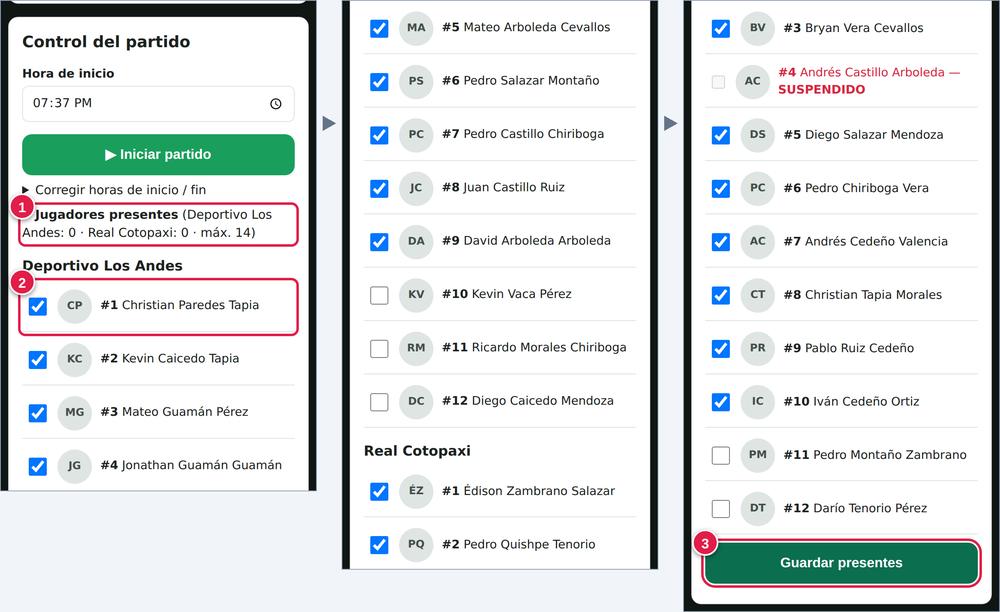Click the DA avatar of David Arboleda Arboleda
The height and width of the screenshot is (612, 1000).
point(416,242)
